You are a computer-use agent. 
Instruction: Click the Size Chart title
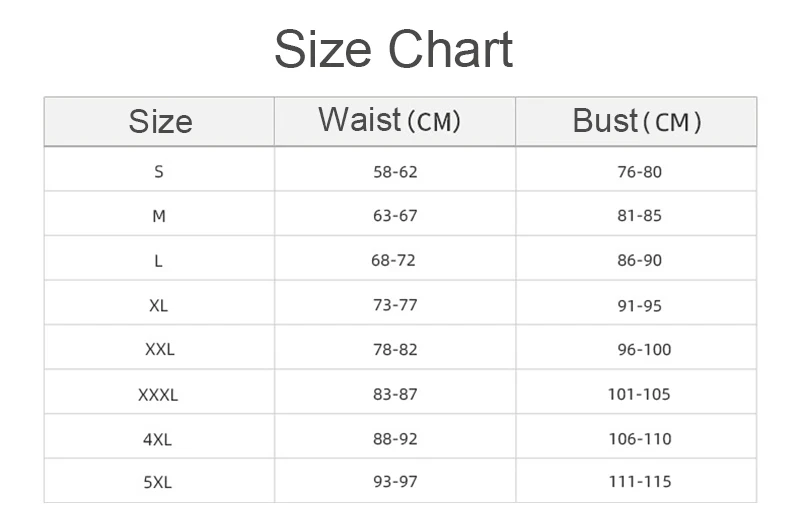(x=394, y=49)
